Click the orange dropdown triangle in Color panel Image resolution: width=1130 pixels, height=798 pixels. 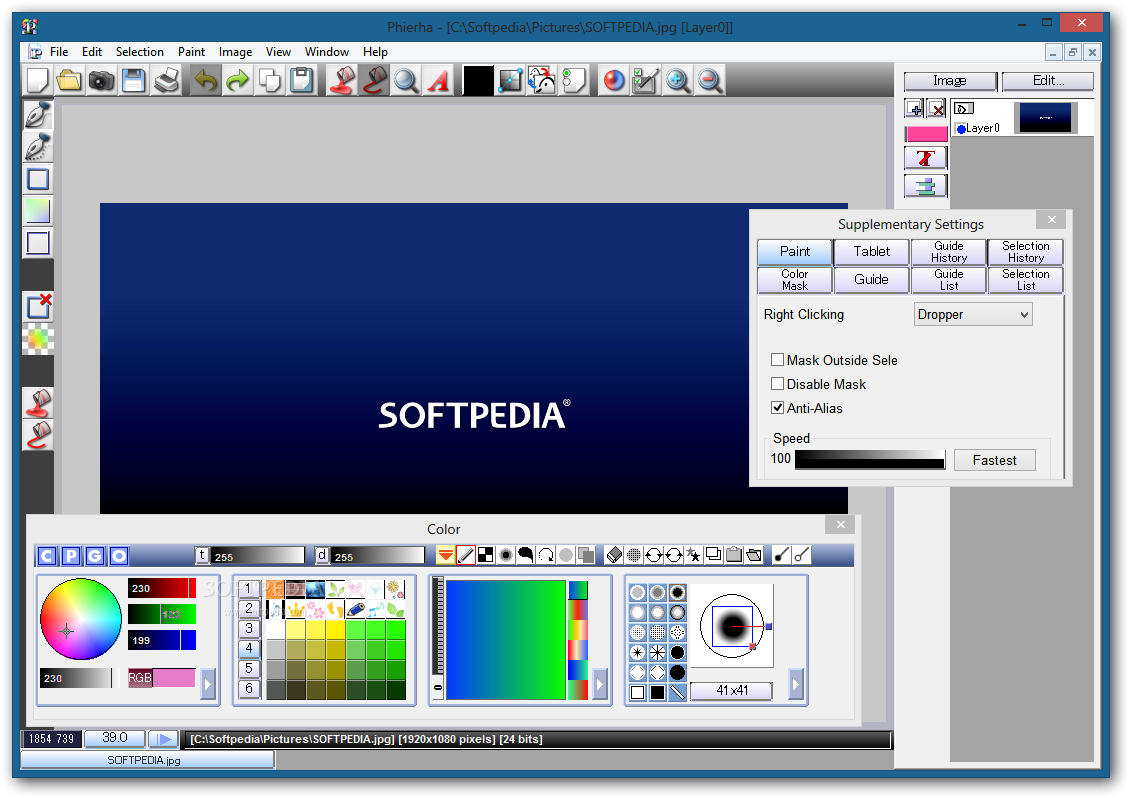445,555
